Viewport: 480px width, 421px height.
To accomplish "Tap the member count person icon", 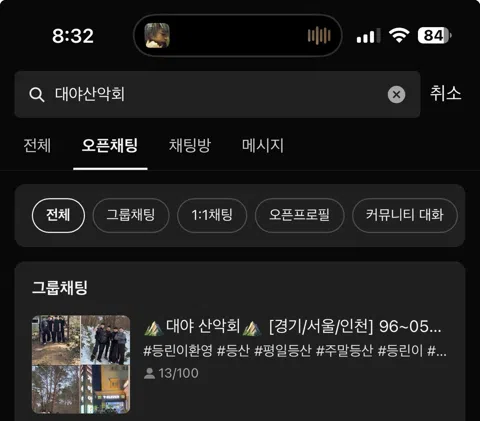I will pos(150,373).
